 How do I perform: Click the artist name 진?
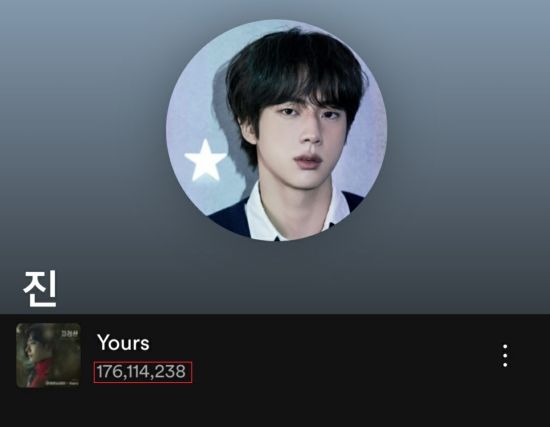click(x=40, y=290)
